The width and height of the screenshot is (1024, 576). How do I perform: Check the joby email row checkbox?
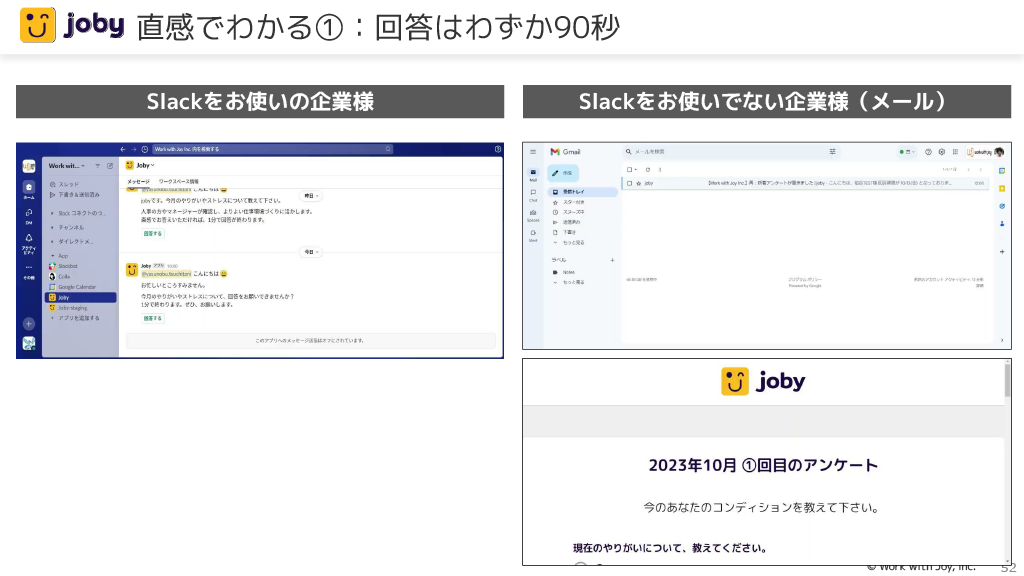628,184
